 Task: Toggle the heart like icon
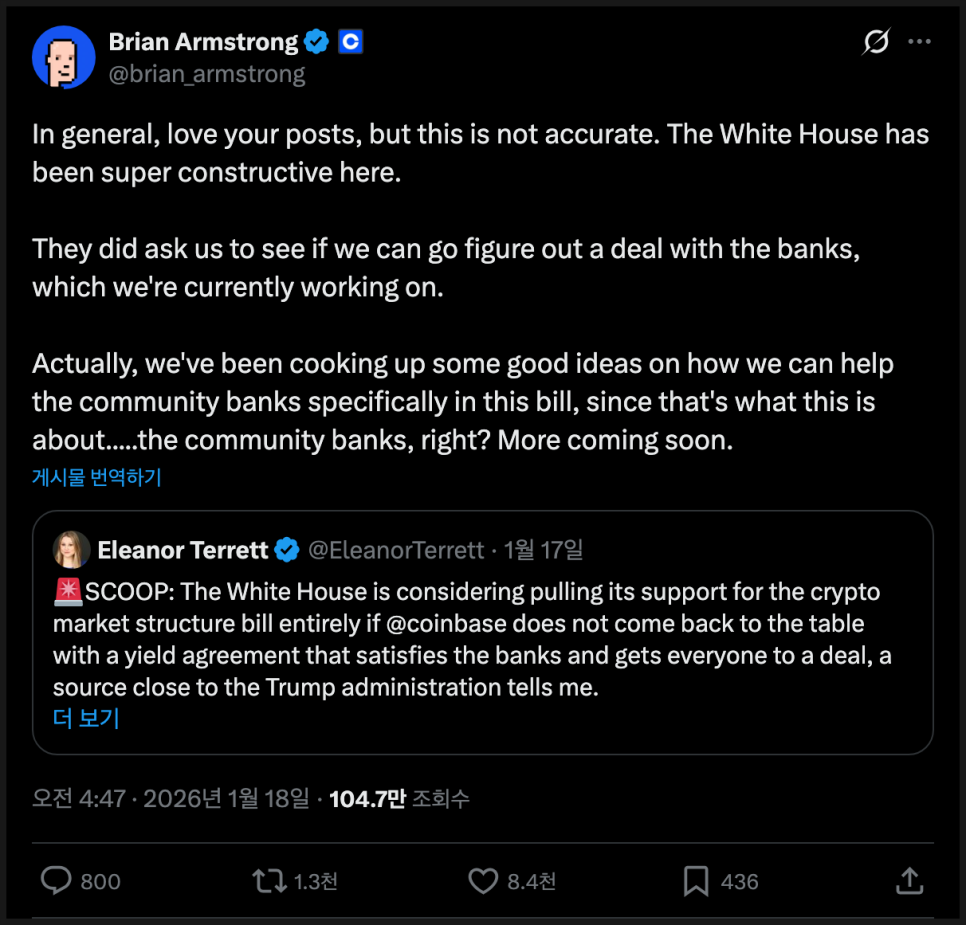[x=483, y=881]
